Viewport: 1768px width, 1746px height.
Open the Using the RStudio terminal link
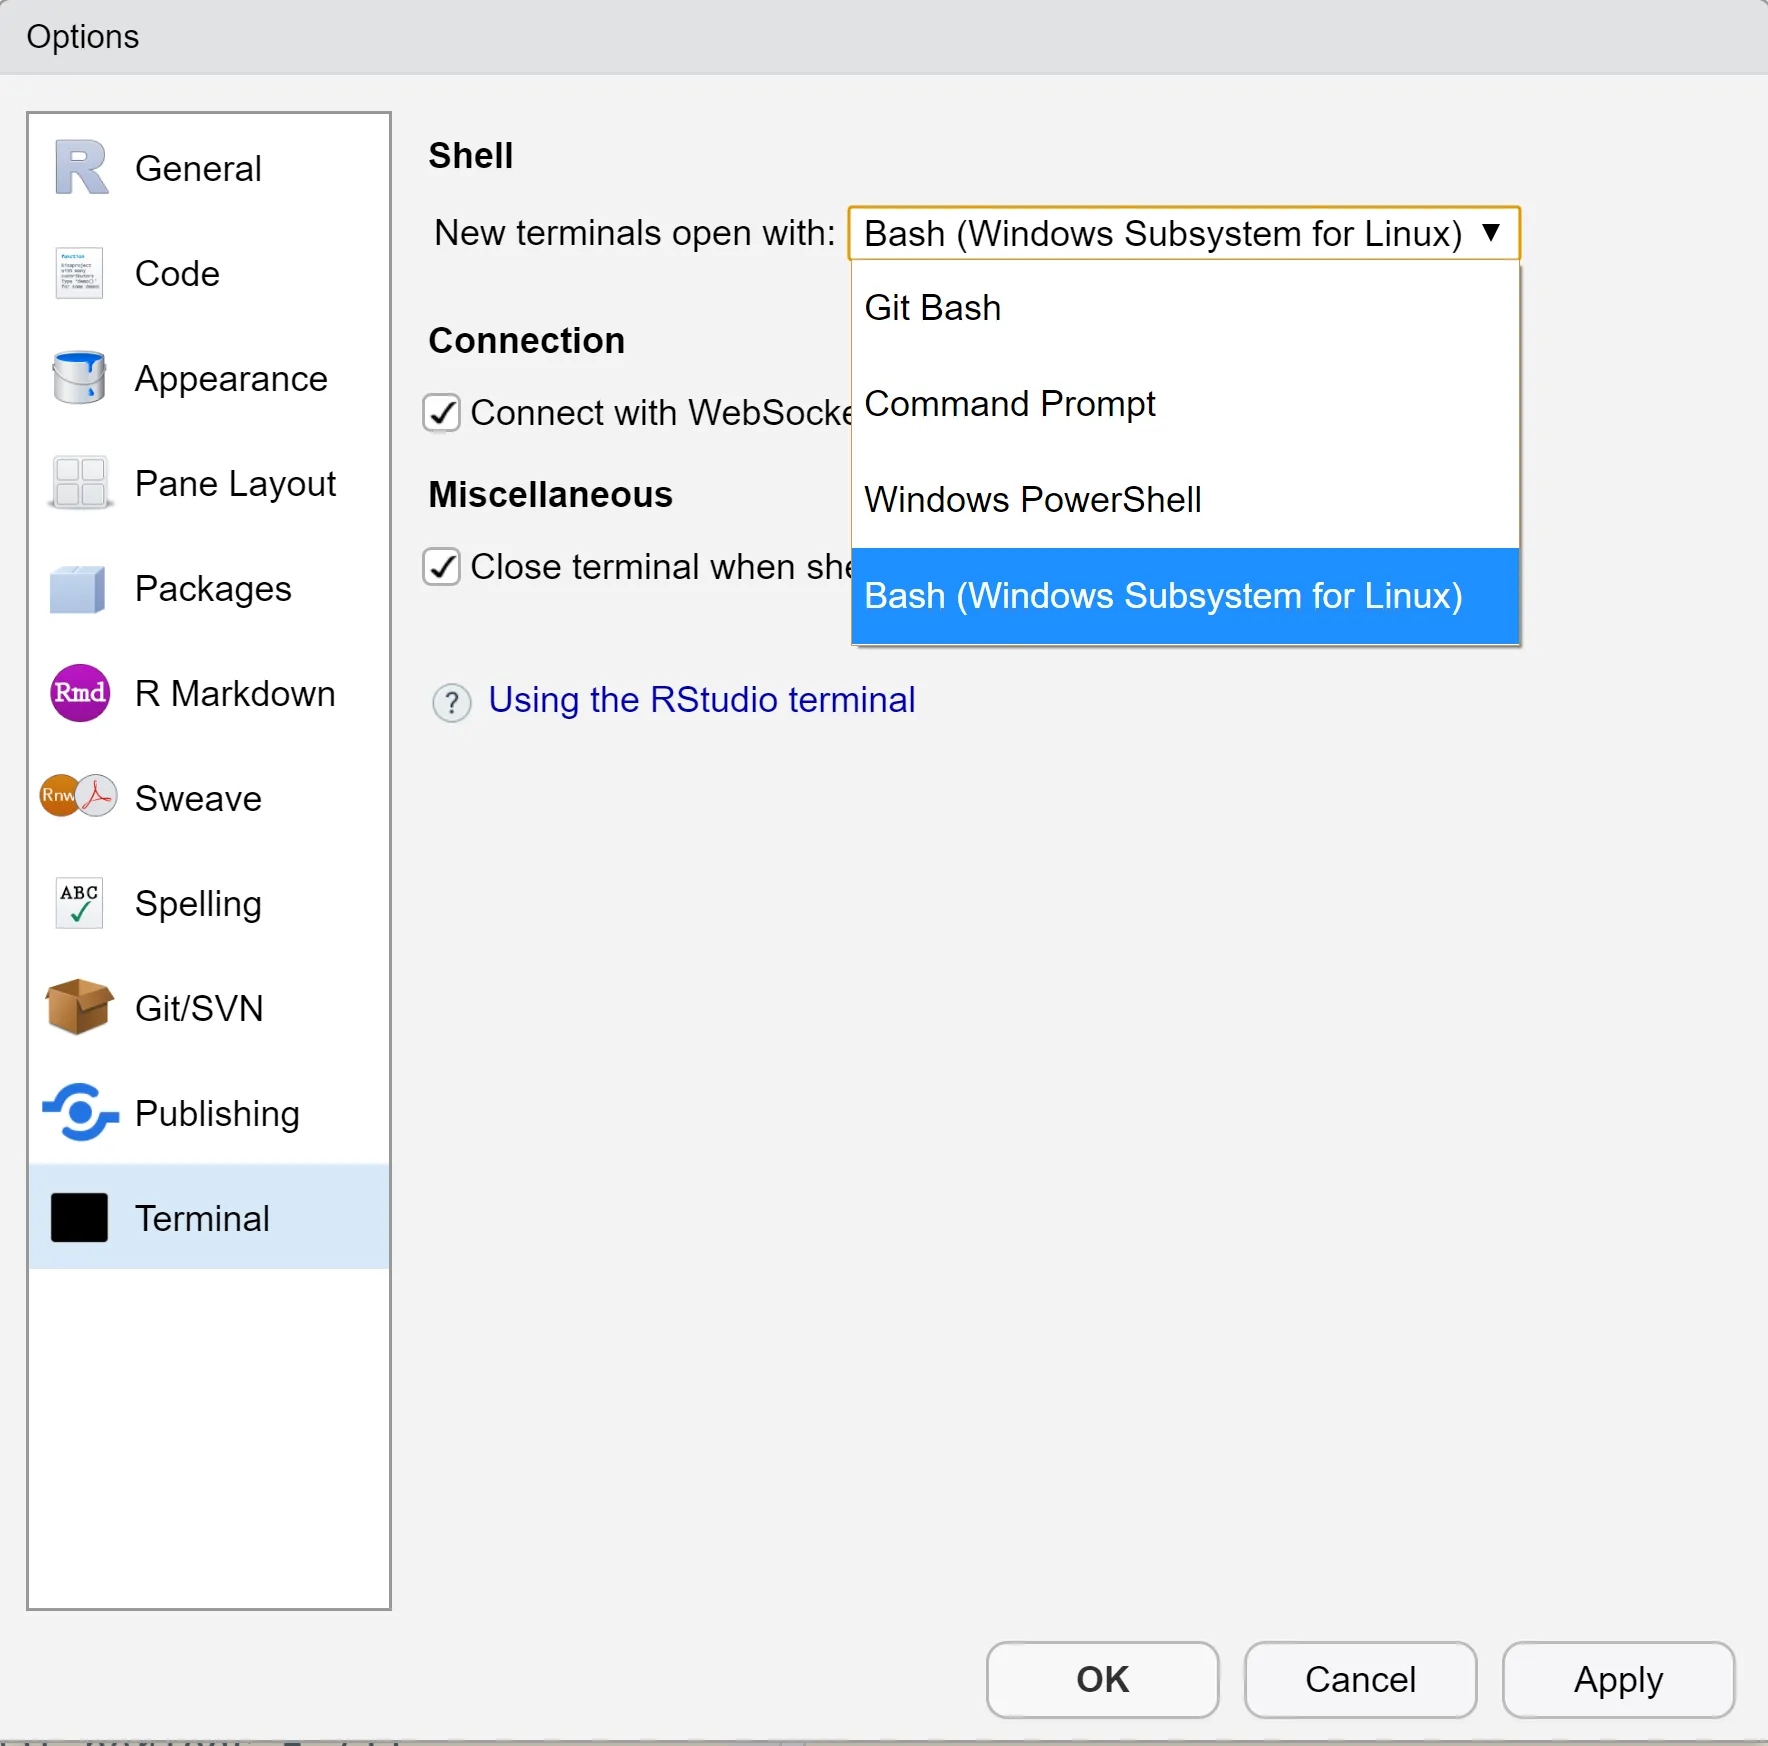click(702, 700)
